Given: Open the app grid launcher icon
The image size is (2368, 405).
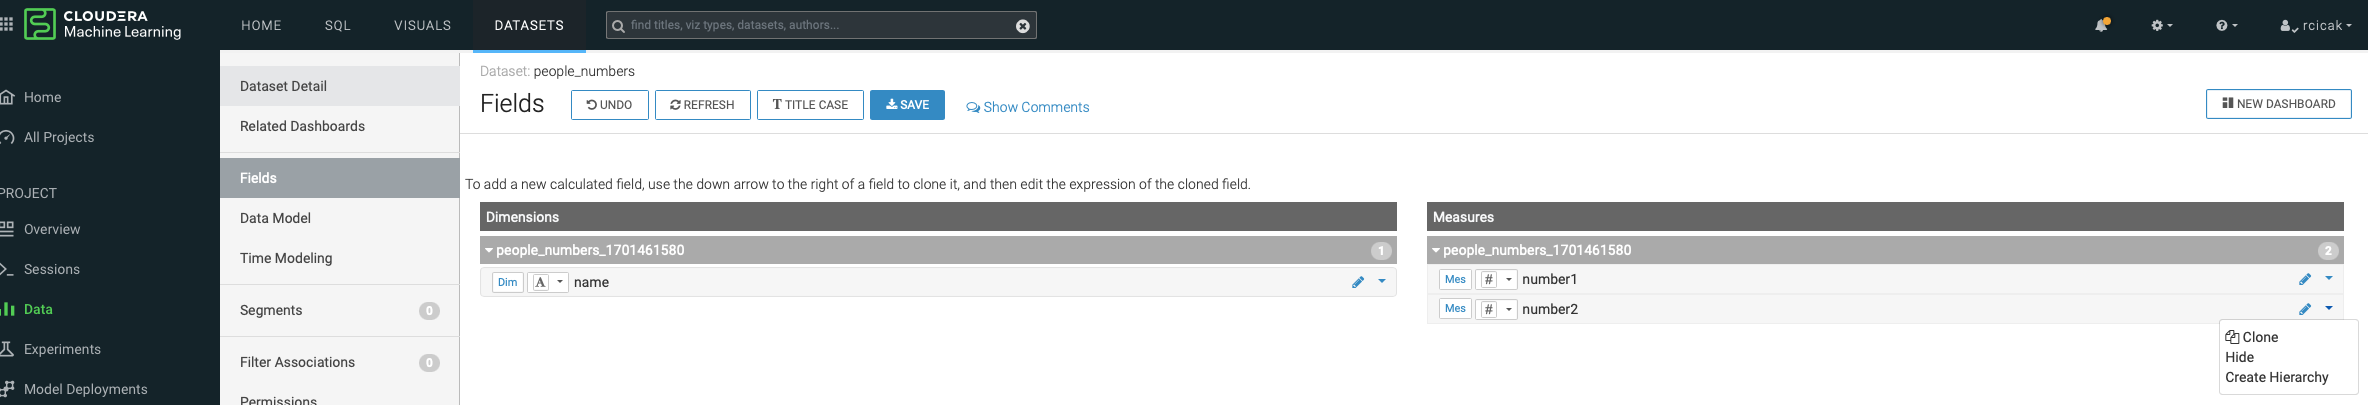Looking at the screenshot, I should click(7, 24).
